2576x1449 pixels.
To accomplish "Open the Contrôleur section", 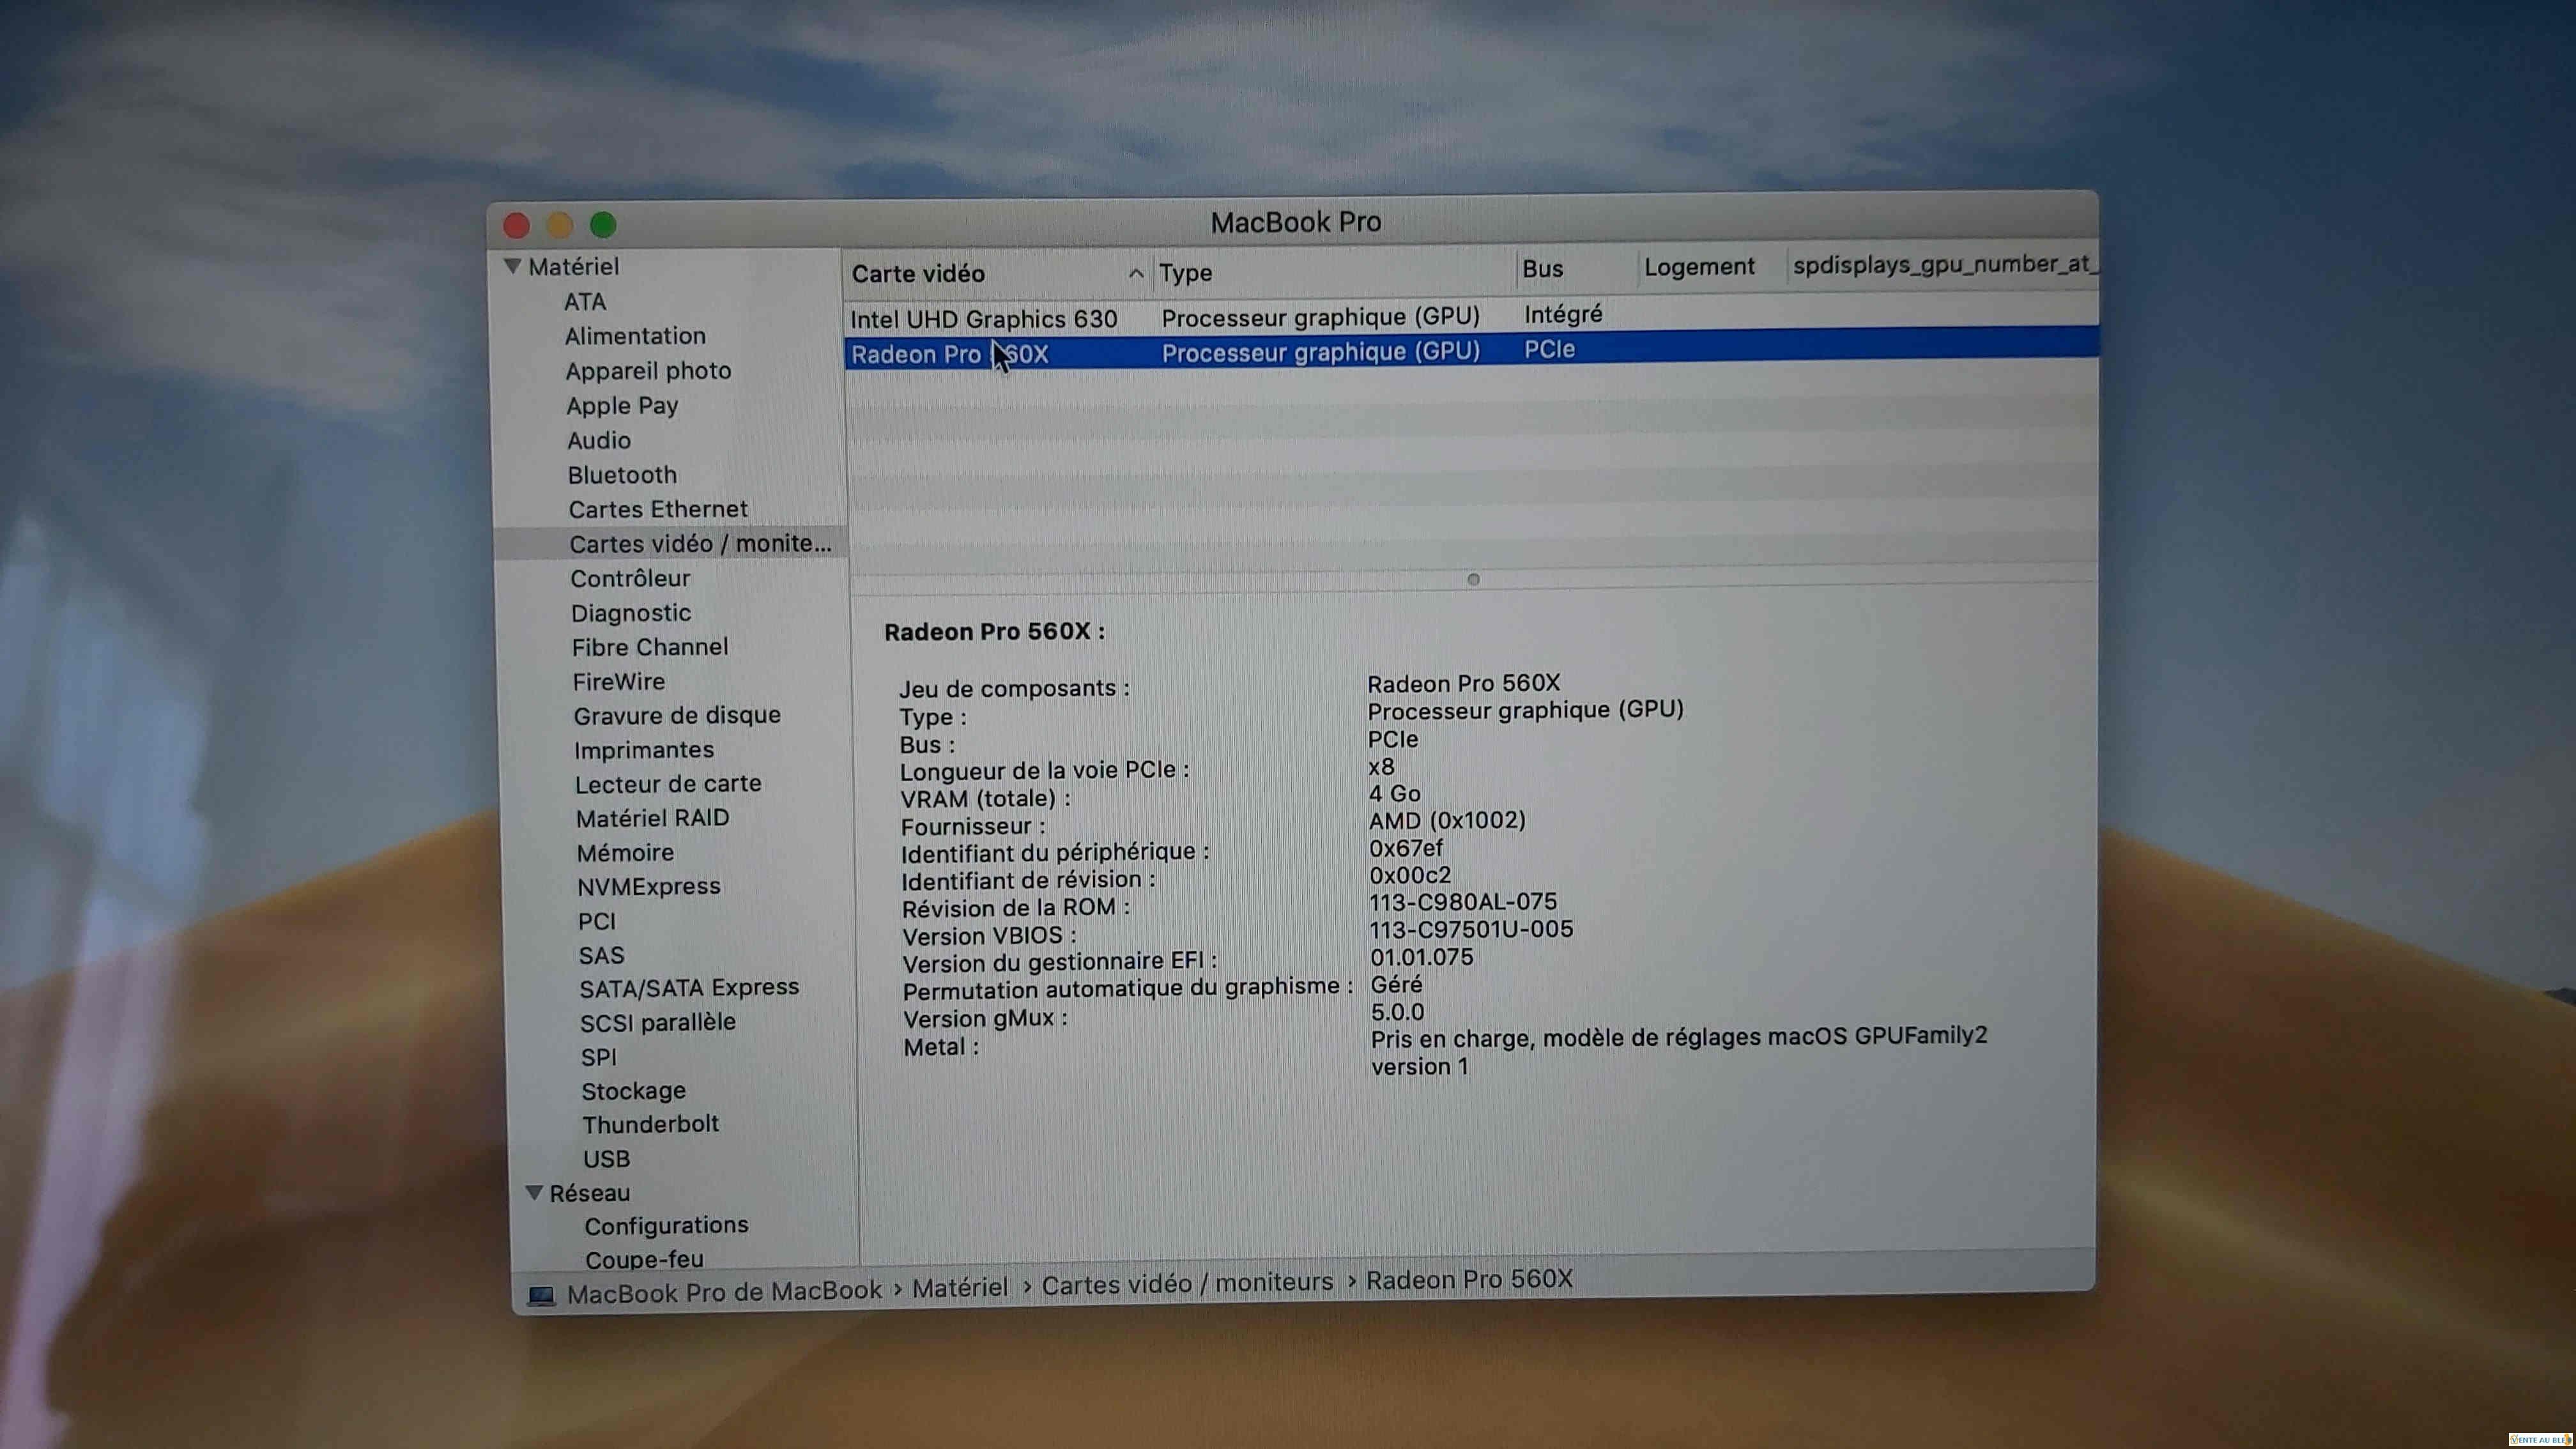I will [x=630, y=578].
